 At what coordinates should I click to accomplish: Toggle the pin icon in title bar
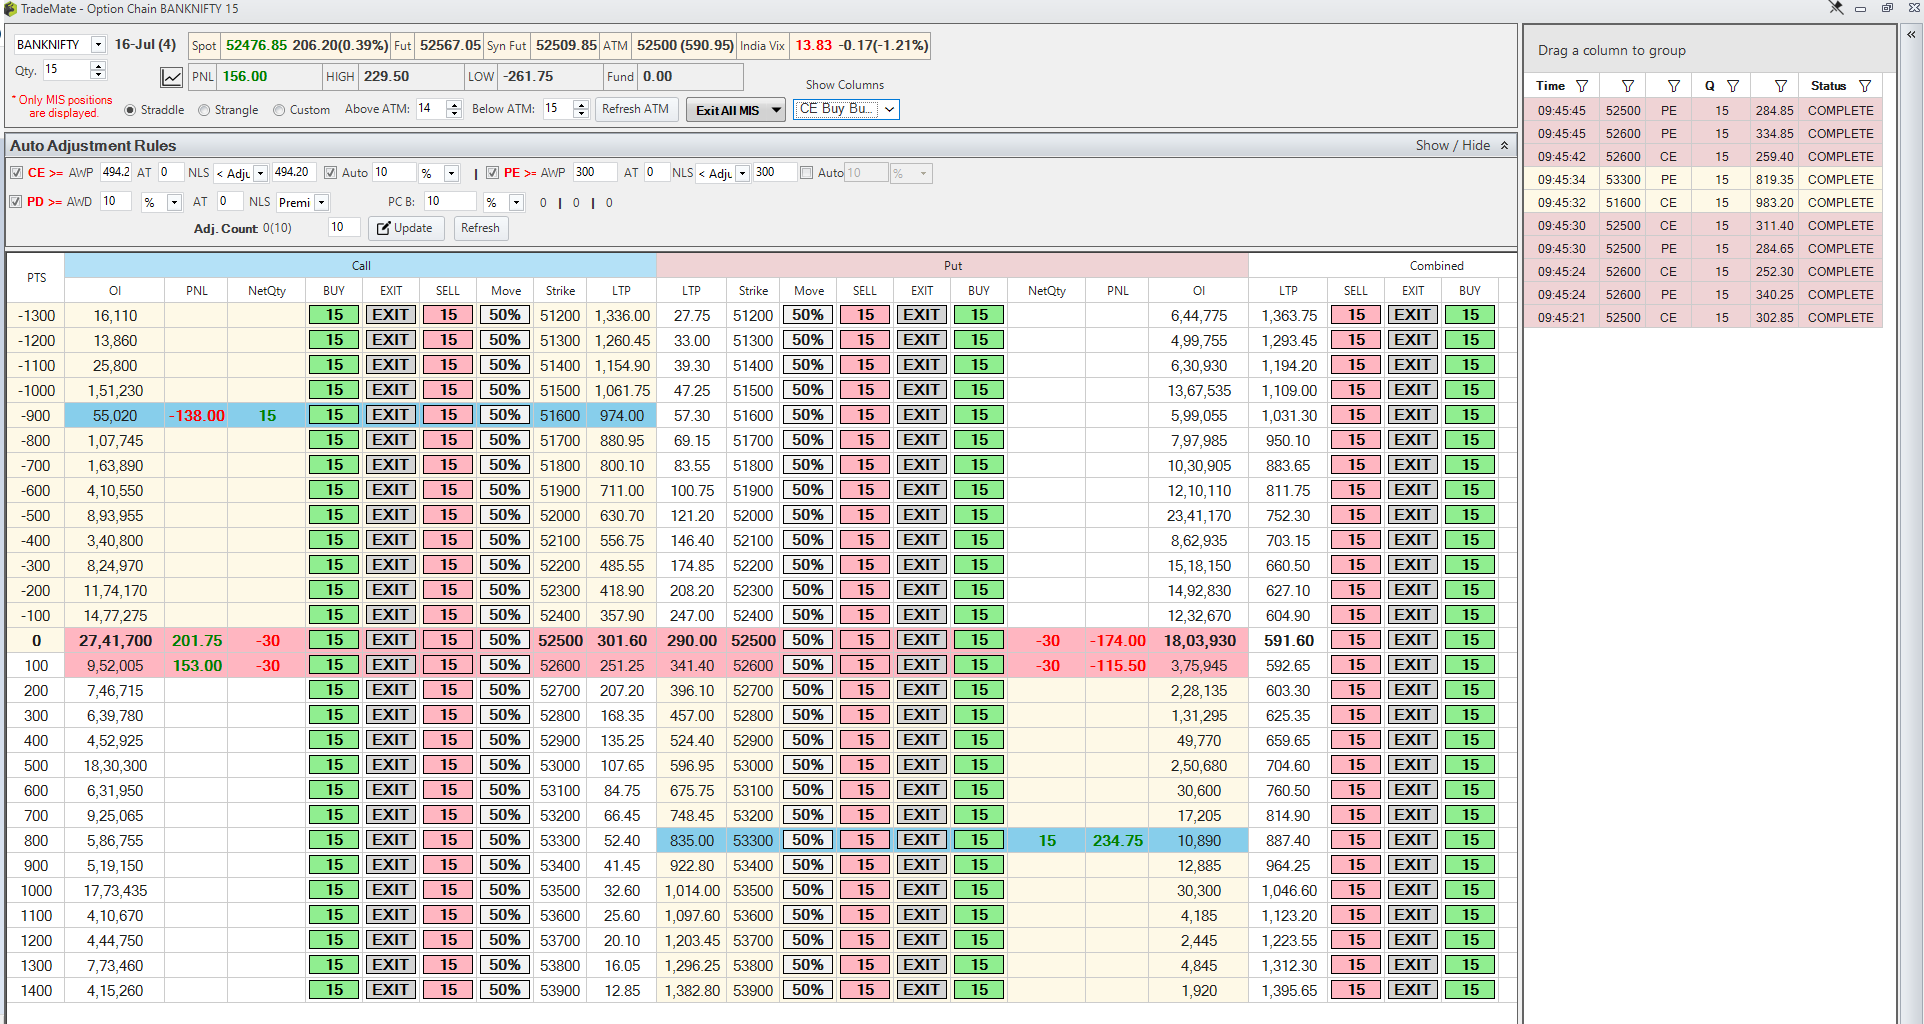(1836, 8)
